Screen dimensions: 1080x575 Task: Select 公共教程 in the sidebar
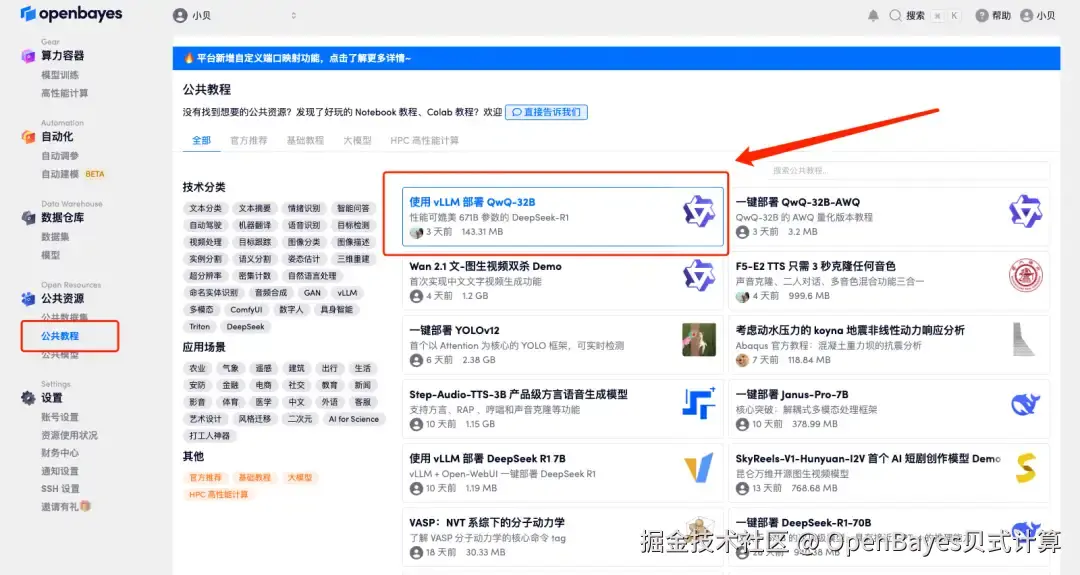[60, 336]
